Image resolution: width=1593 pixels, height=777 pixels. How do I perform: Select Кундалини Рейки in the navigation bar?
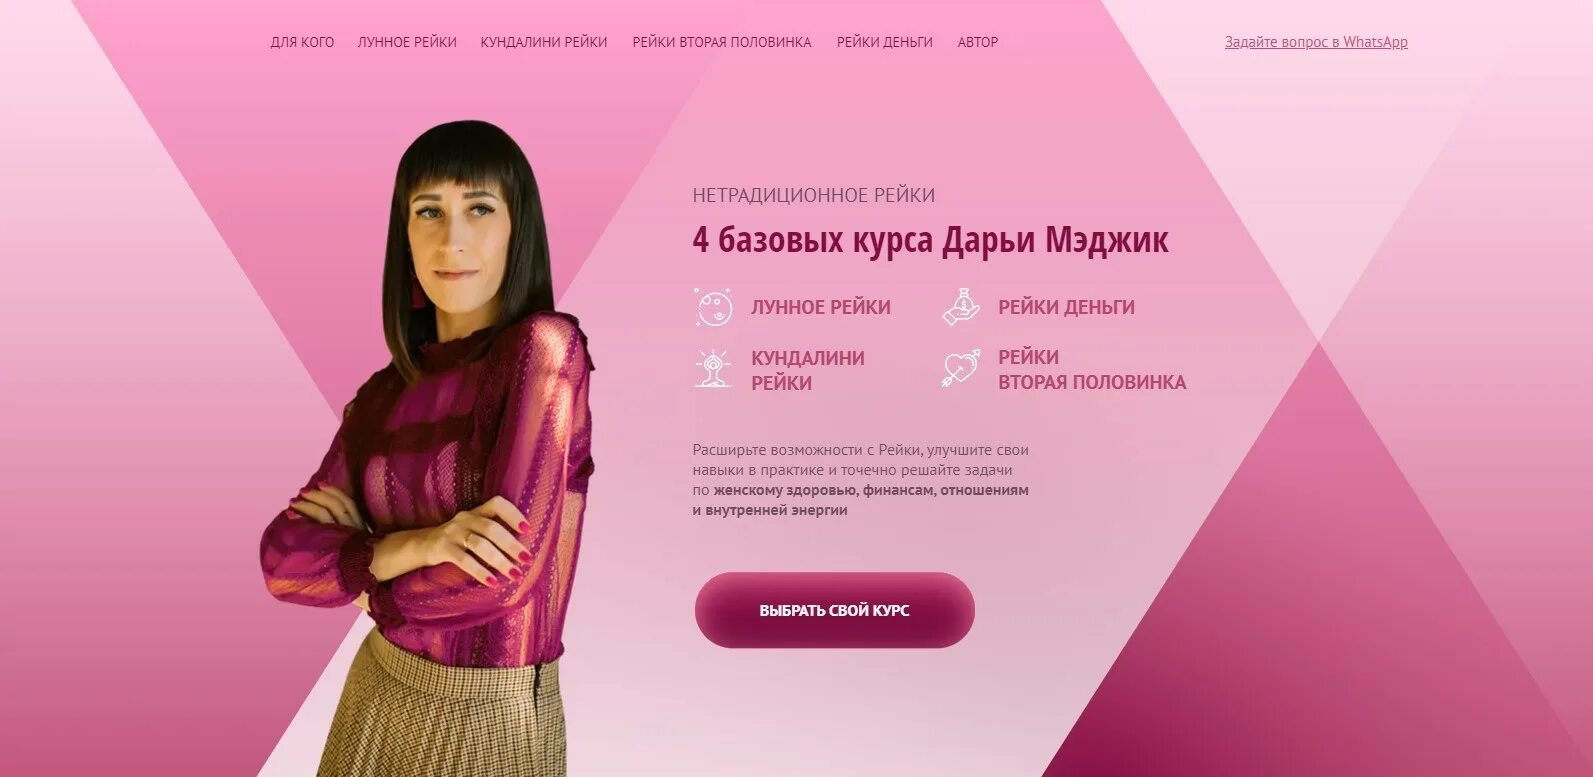(544, 42)
